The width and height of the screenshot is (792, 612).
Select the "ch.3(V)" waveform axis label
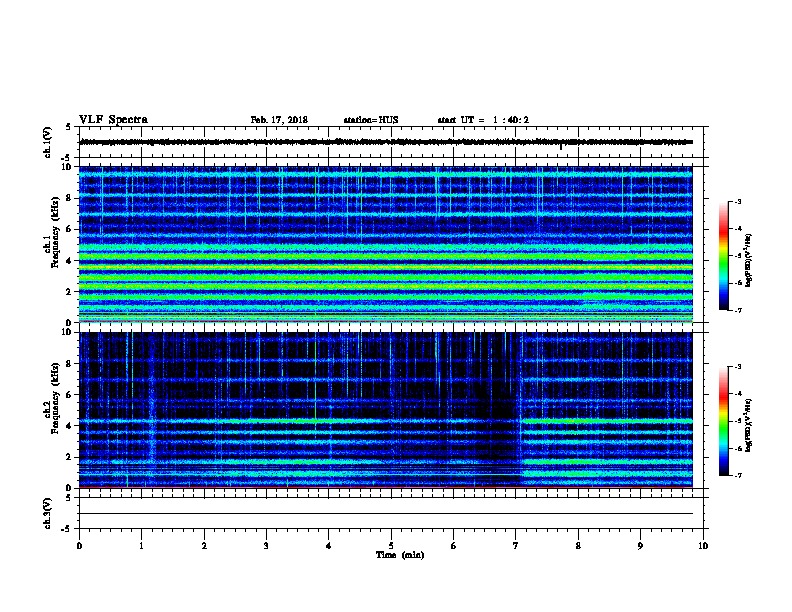47,513
